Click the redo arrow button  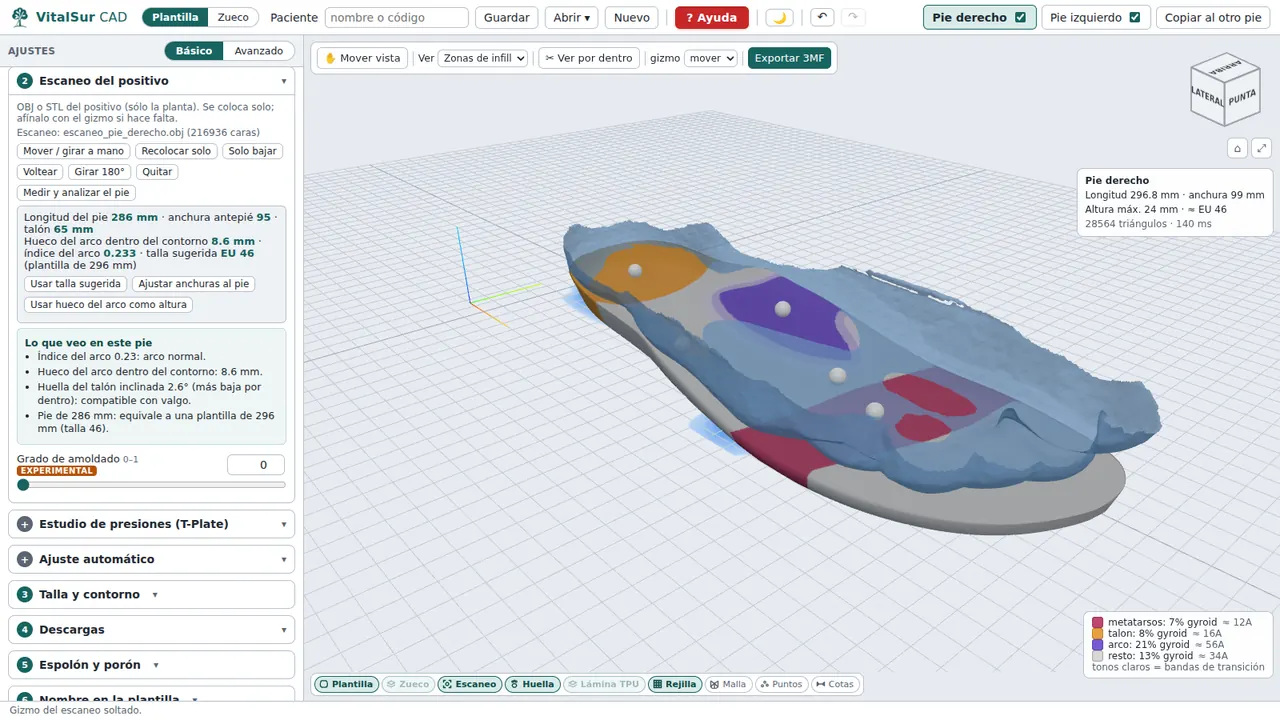(x=853, y=18)
